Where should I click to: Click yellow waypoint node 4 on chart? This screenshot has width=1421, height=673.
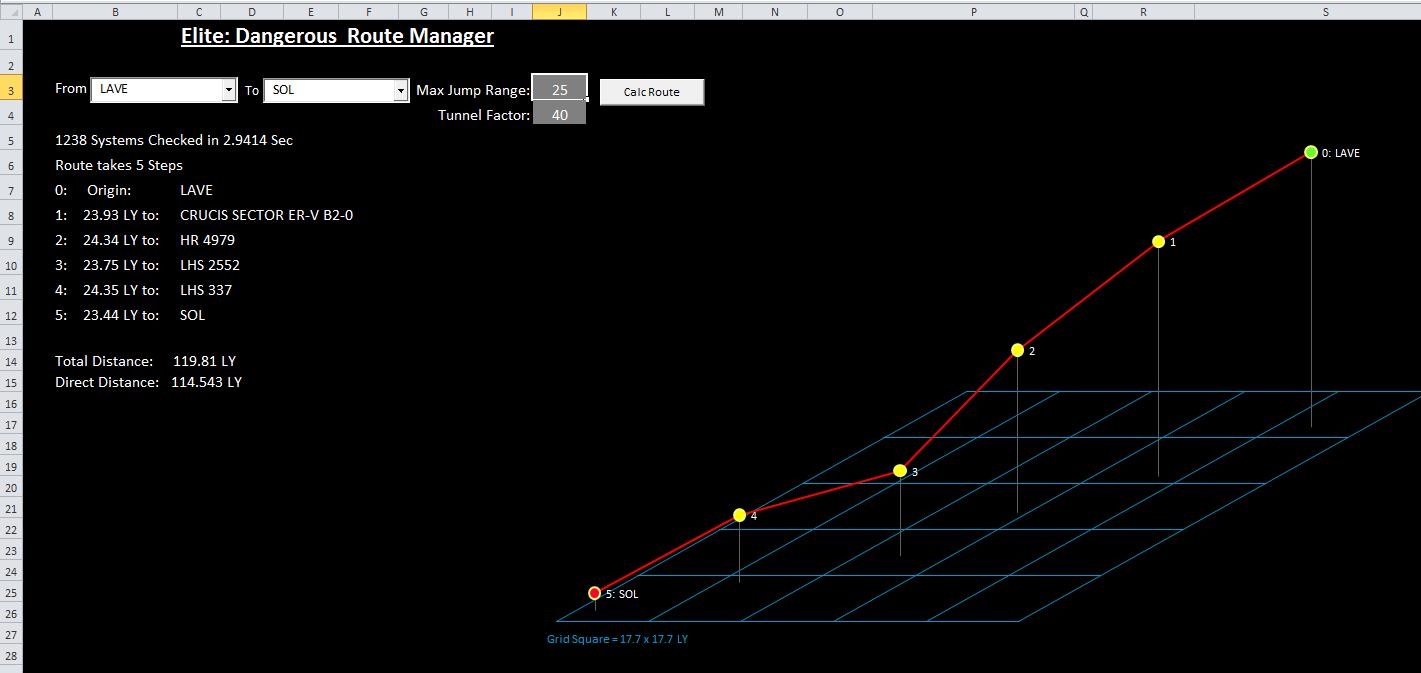(739, 515)
